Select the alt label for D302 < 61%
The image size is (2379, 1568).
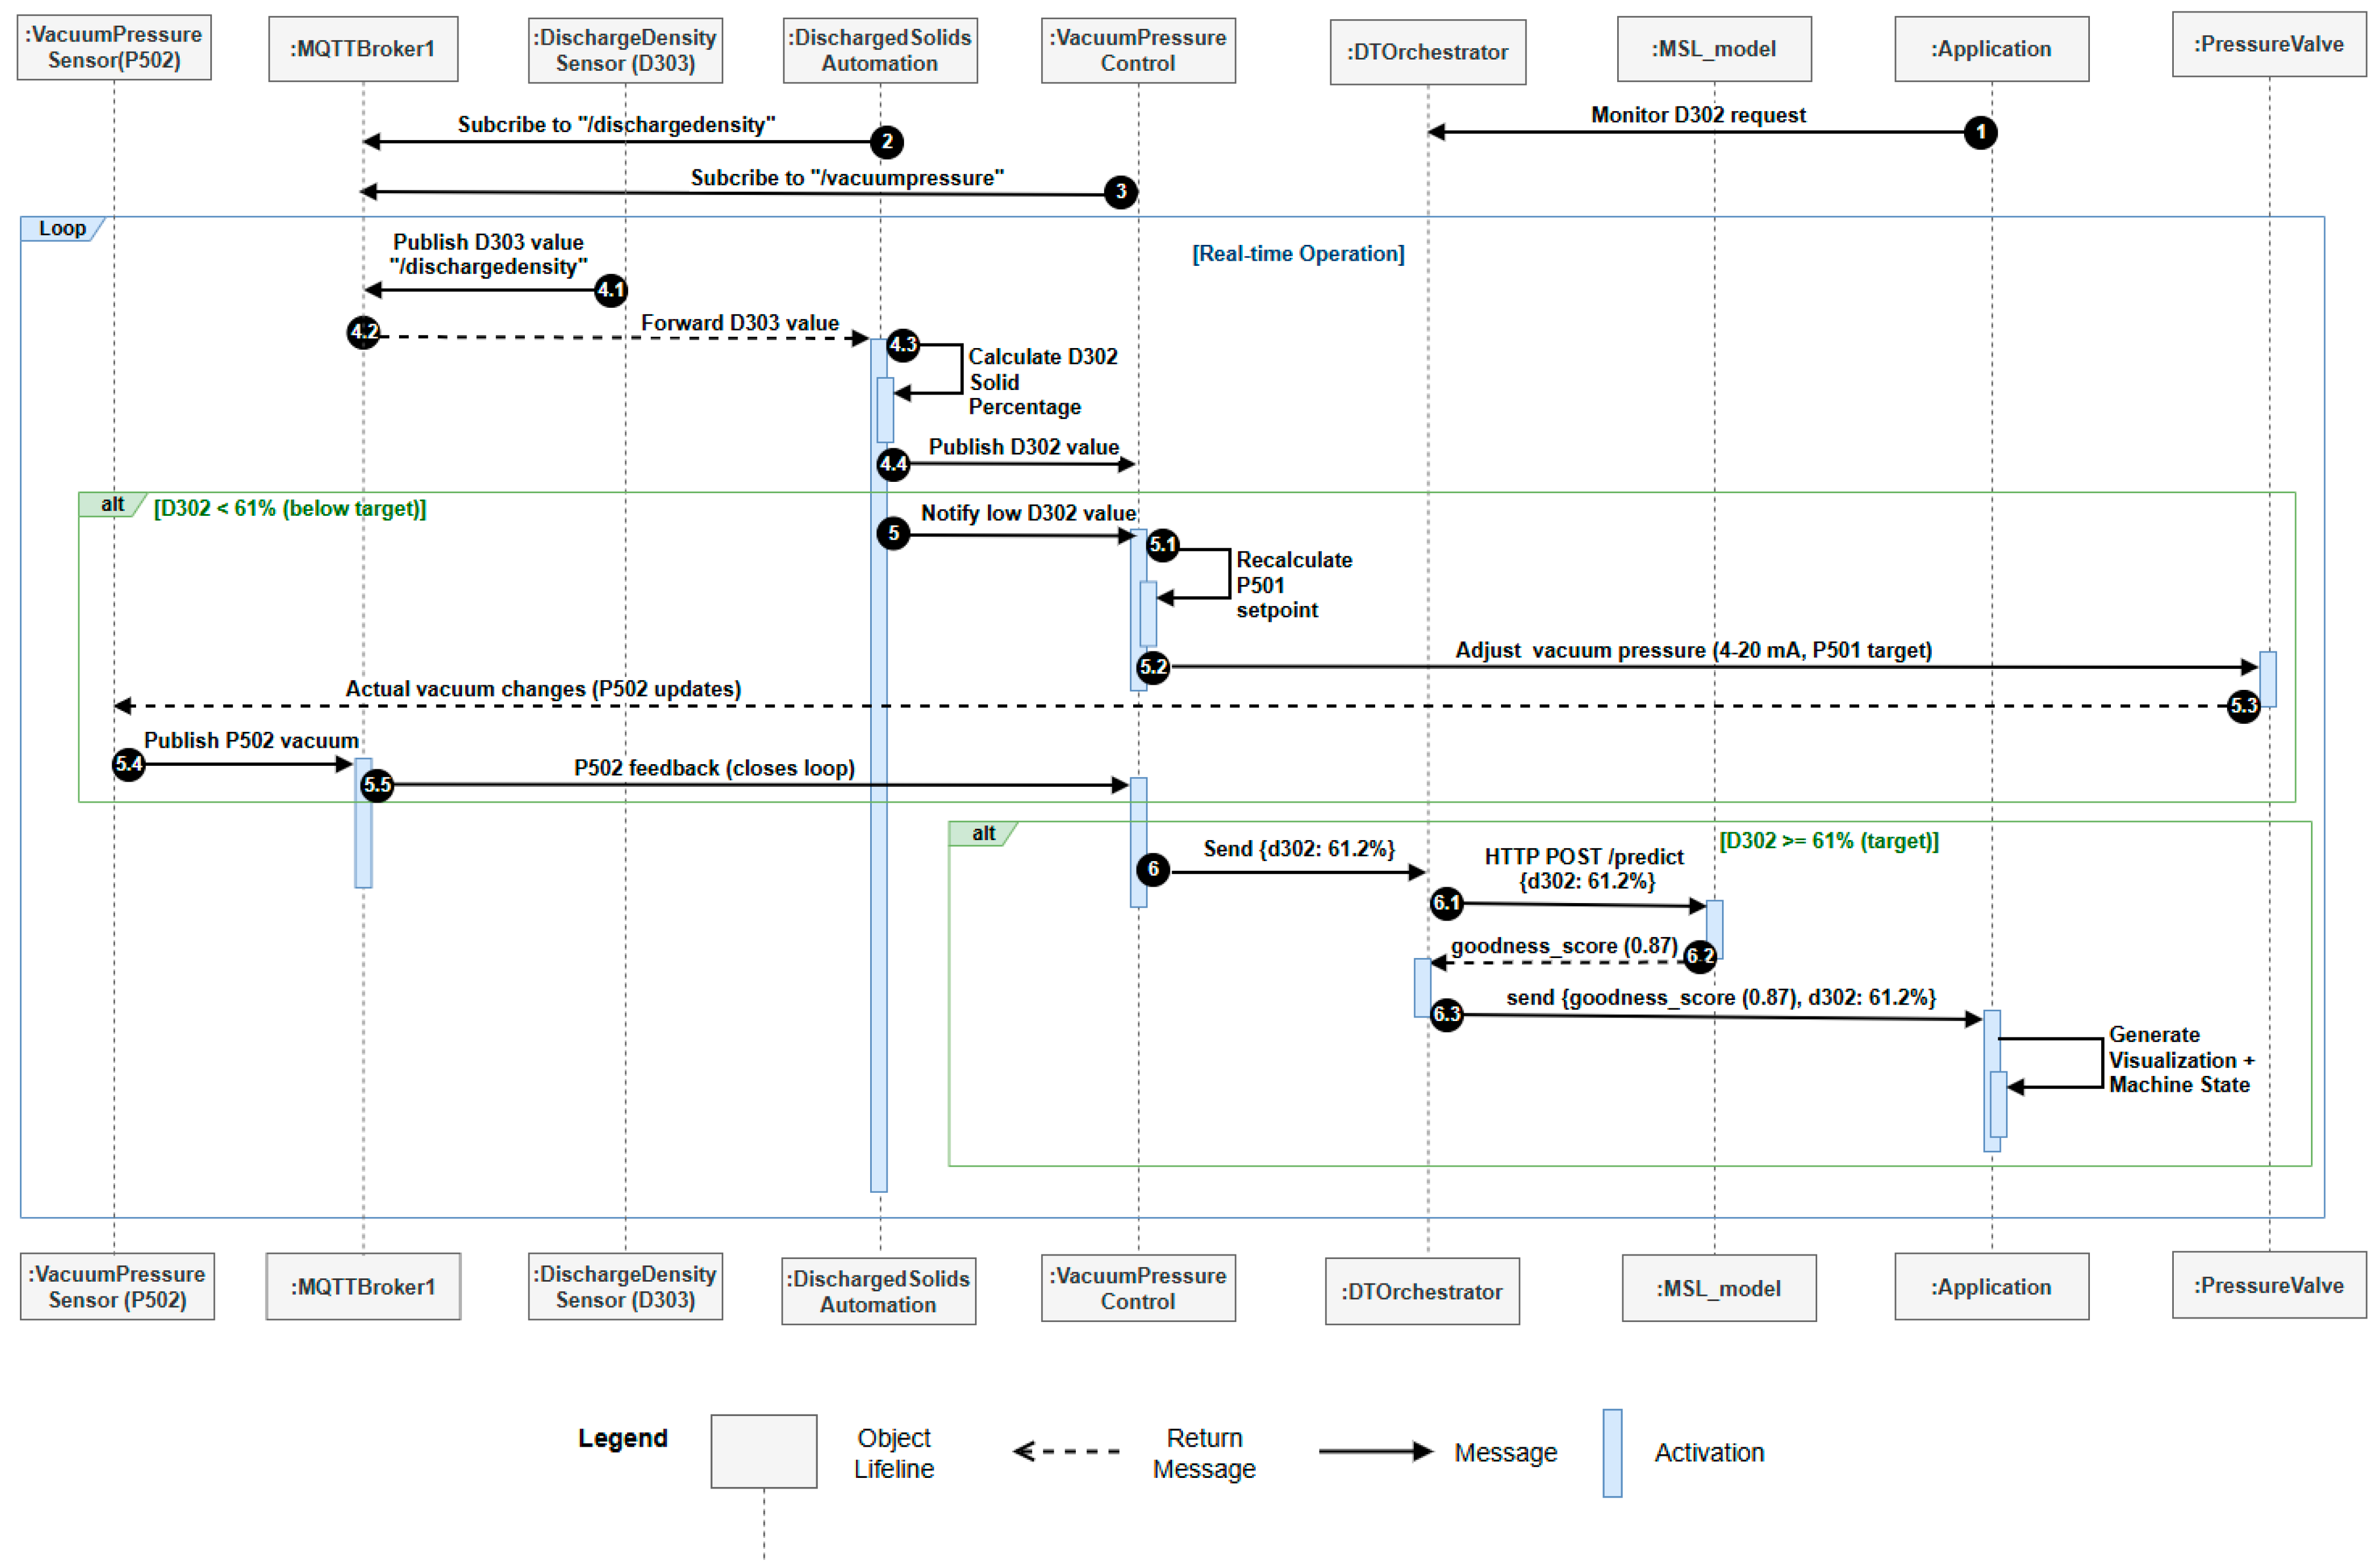[x=112, y=504]
